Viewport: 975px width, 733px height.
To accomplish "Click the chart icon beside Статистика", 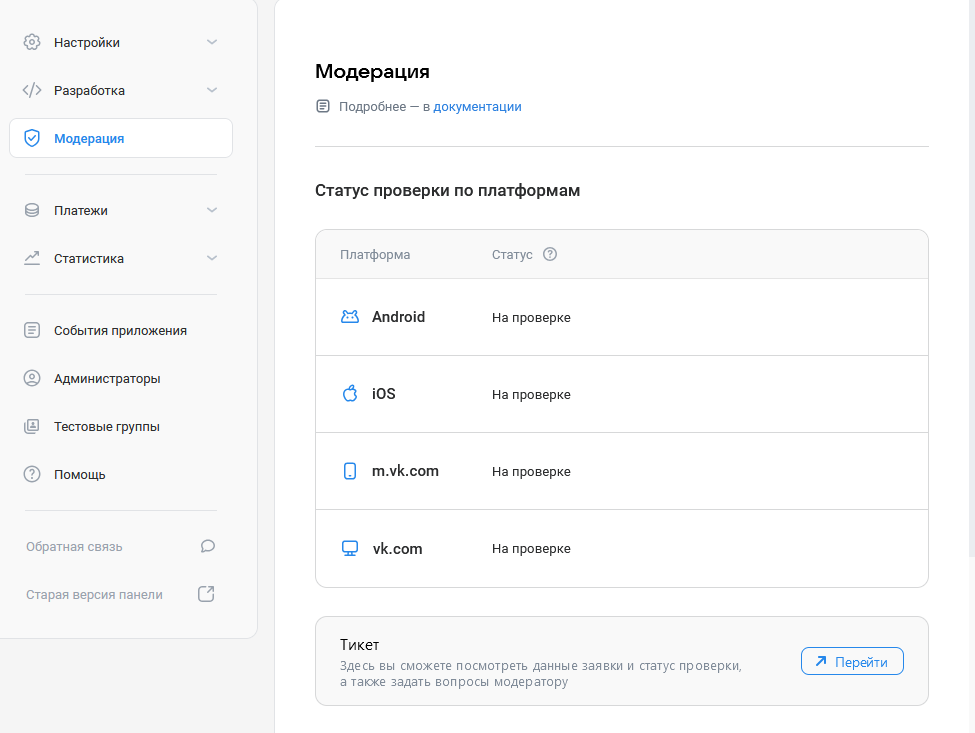I will 32,257.
